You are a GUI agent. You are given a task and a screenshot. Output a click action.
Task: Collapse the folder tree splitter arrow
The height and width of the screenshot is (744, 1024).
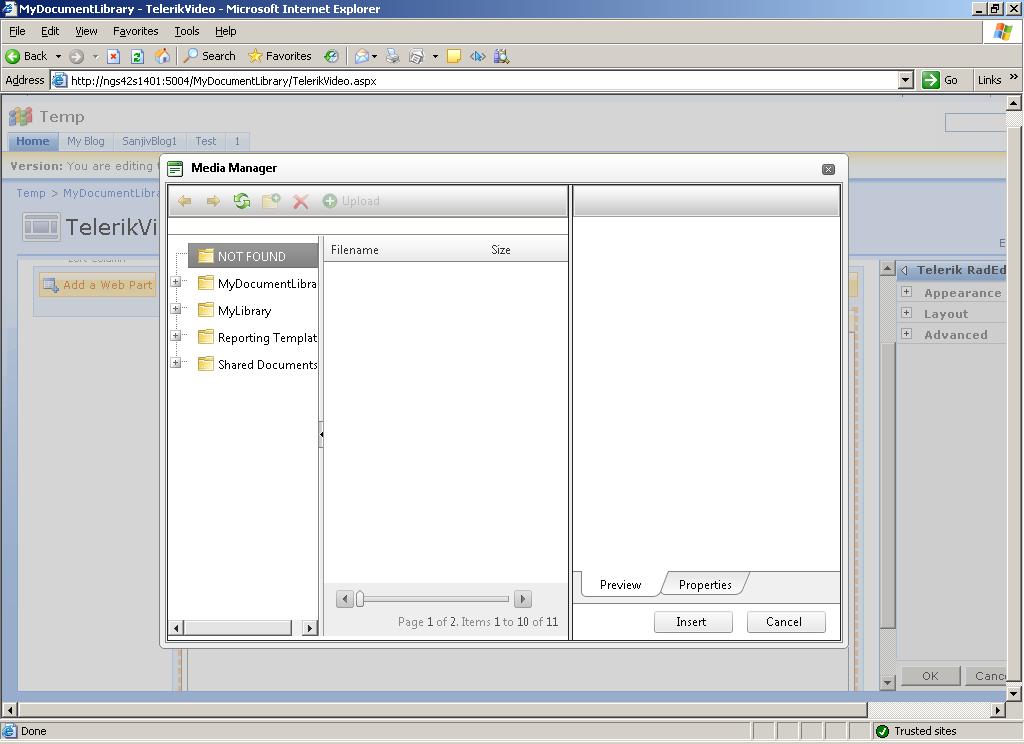(321, 434)
